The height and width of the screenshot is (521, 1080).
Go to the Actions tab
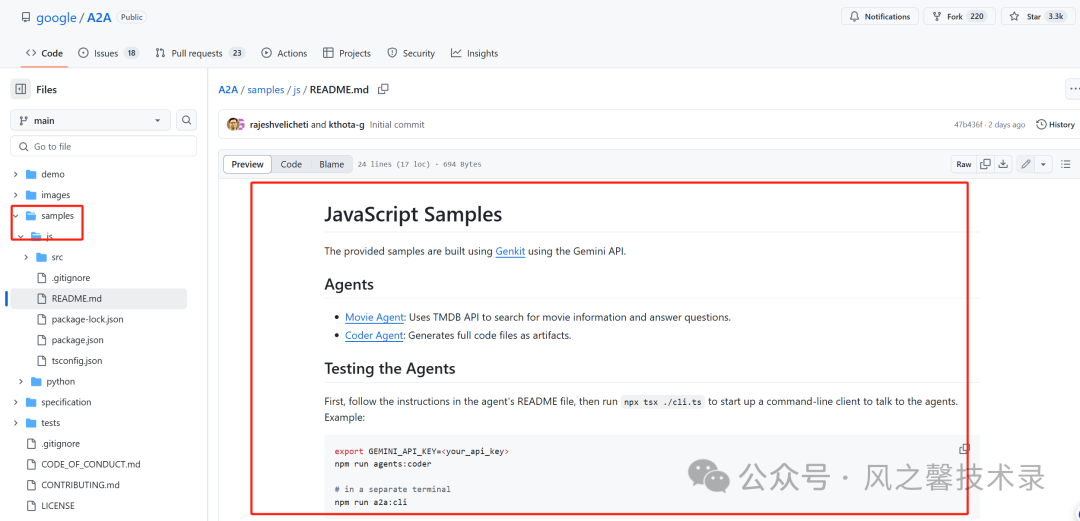[284, 53]
